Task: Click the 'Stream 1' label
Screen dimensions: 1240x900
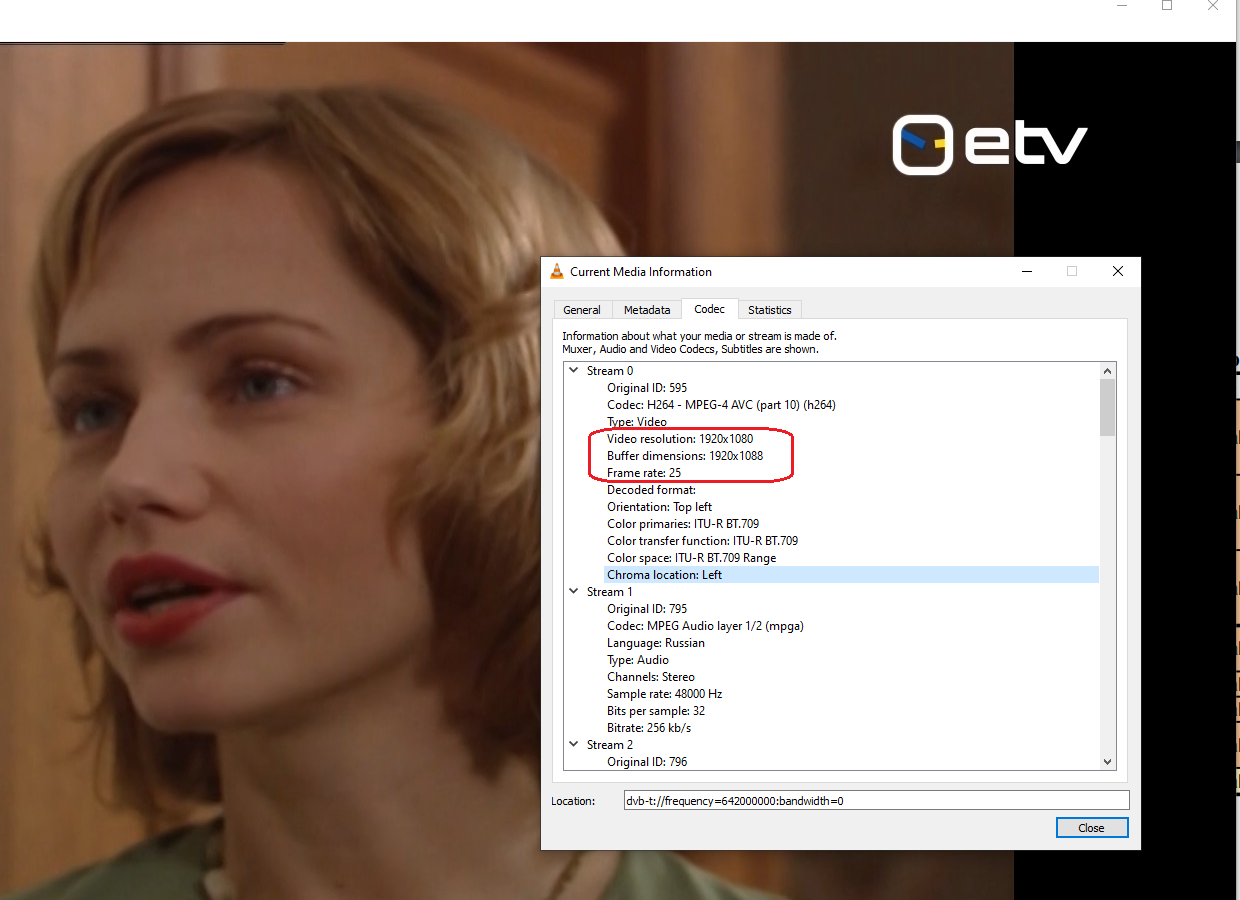Action: (x=610, y=592)
